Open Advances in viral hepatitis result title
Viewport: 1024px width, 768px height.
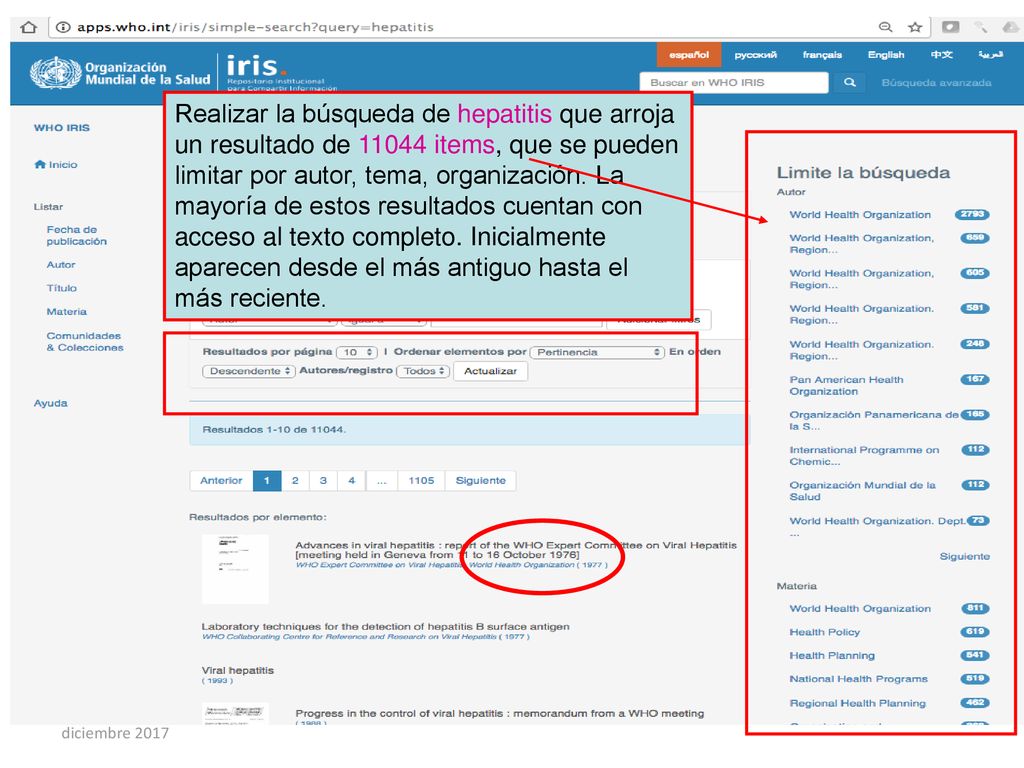[x=516, y=550]
